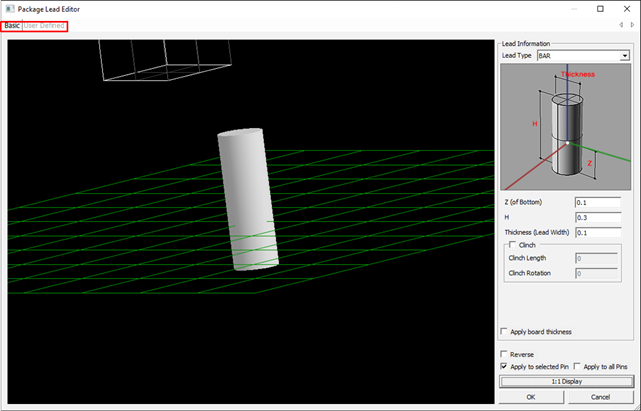Click the Package Lead Editor title bar icon
Image resolution: width=641 pixels, height=411 pixels.
pyautogui.click(x=9, y=9)
